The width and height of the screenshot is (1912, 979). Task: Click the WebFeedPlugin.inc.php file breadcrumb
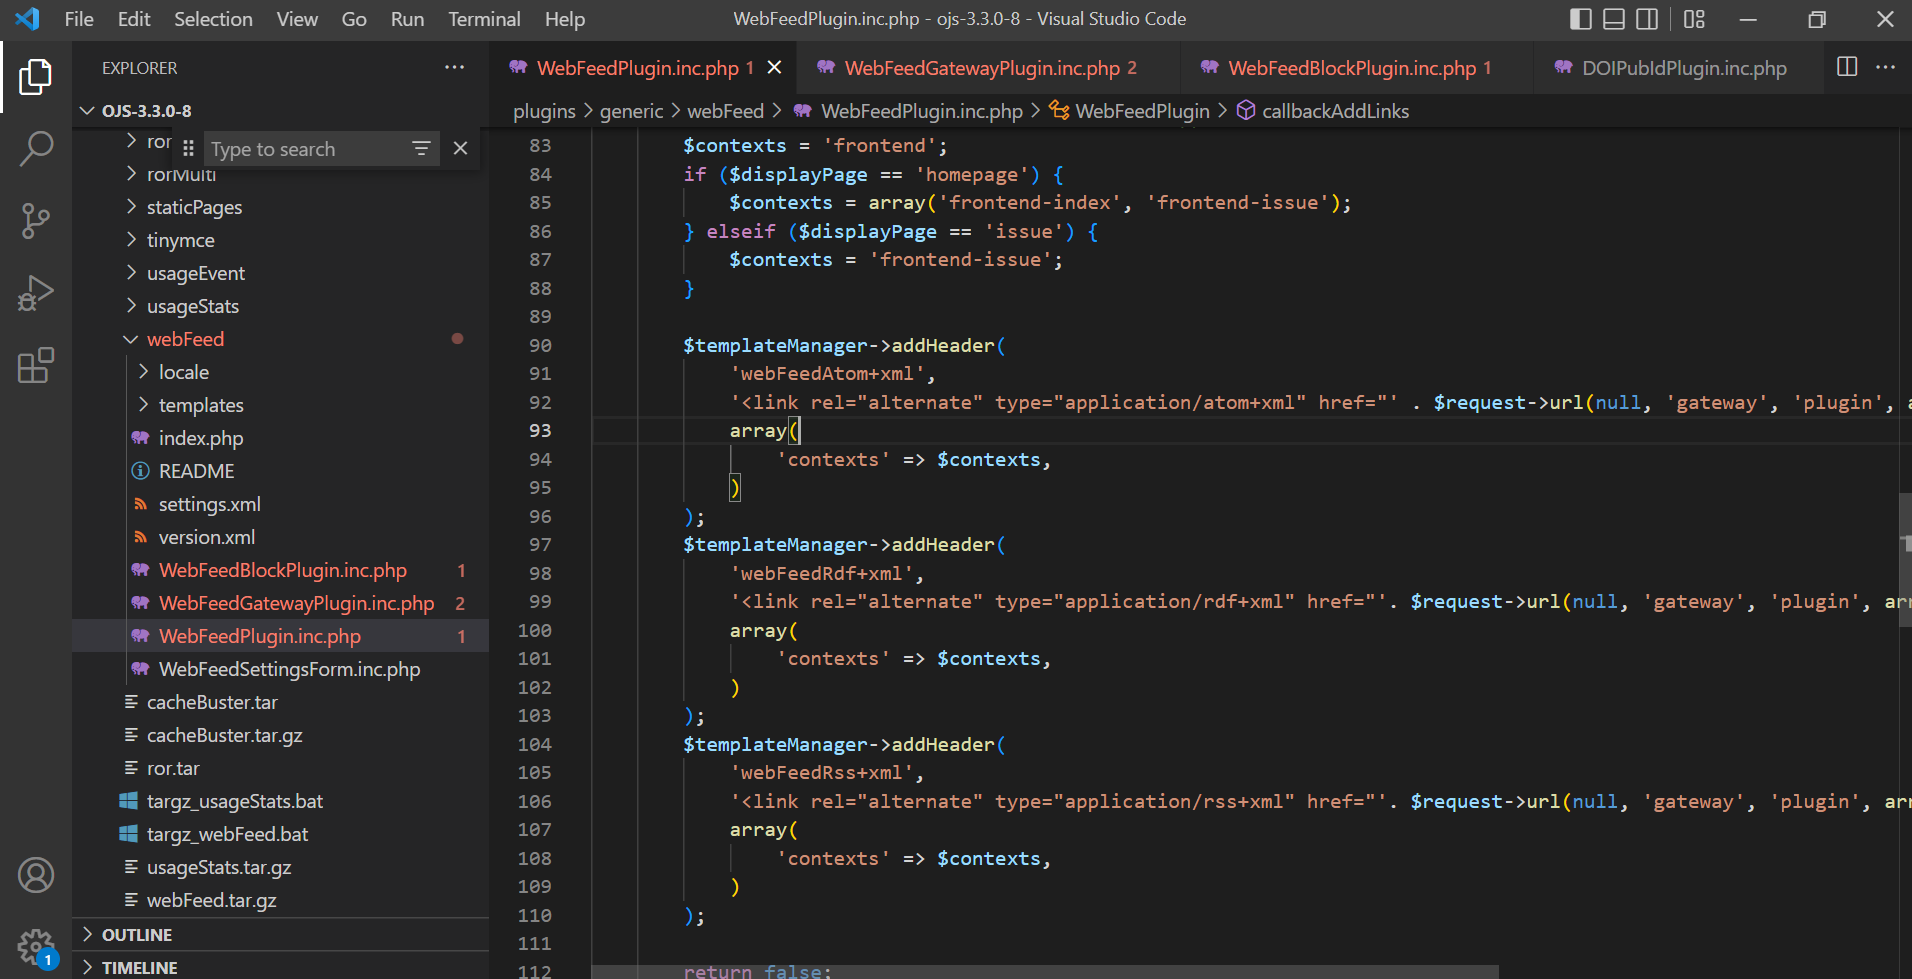tap(908, 111)
